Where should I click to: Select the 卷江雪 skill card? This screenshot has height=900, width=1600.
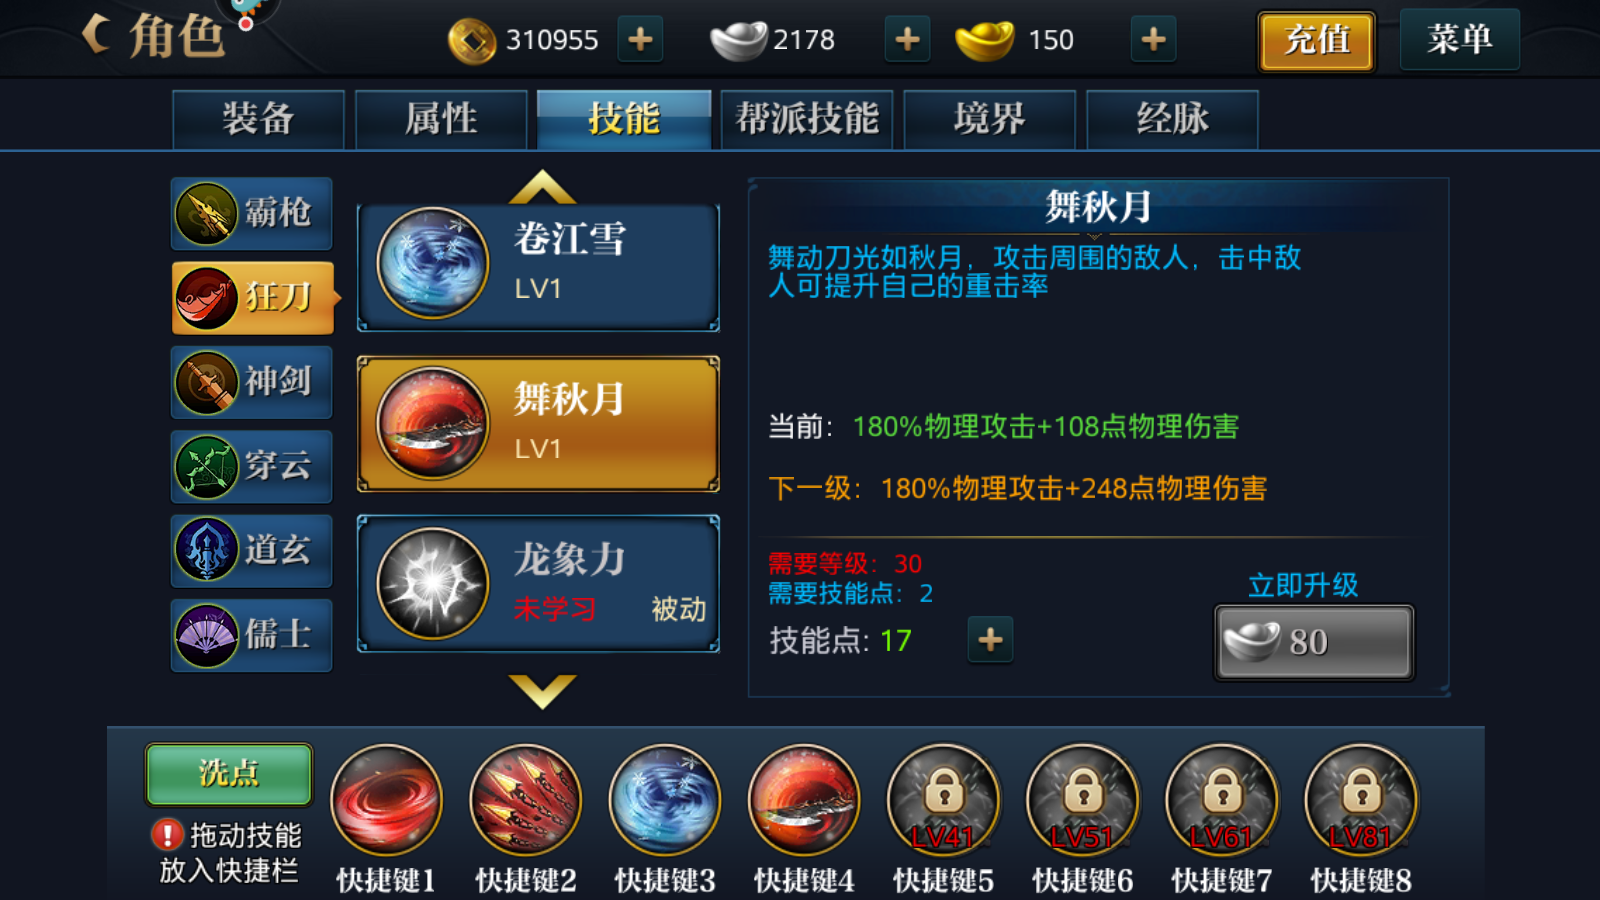tap(538, 267)
